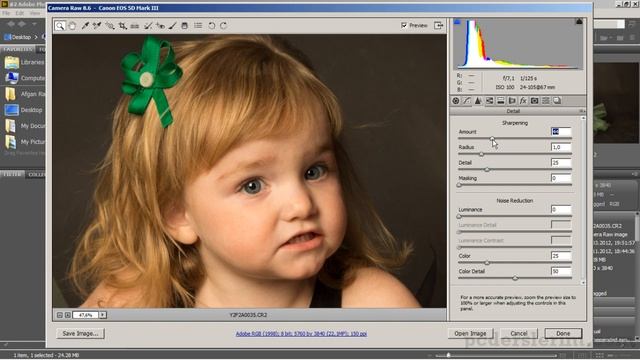Select Libraries in Bridge Favorites panel
This screenshot has height=360, width=640.
[24, 62]
